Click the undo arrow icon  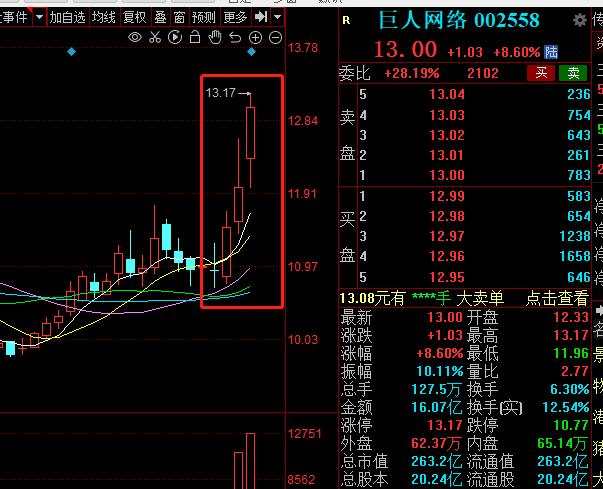(234, 37)
